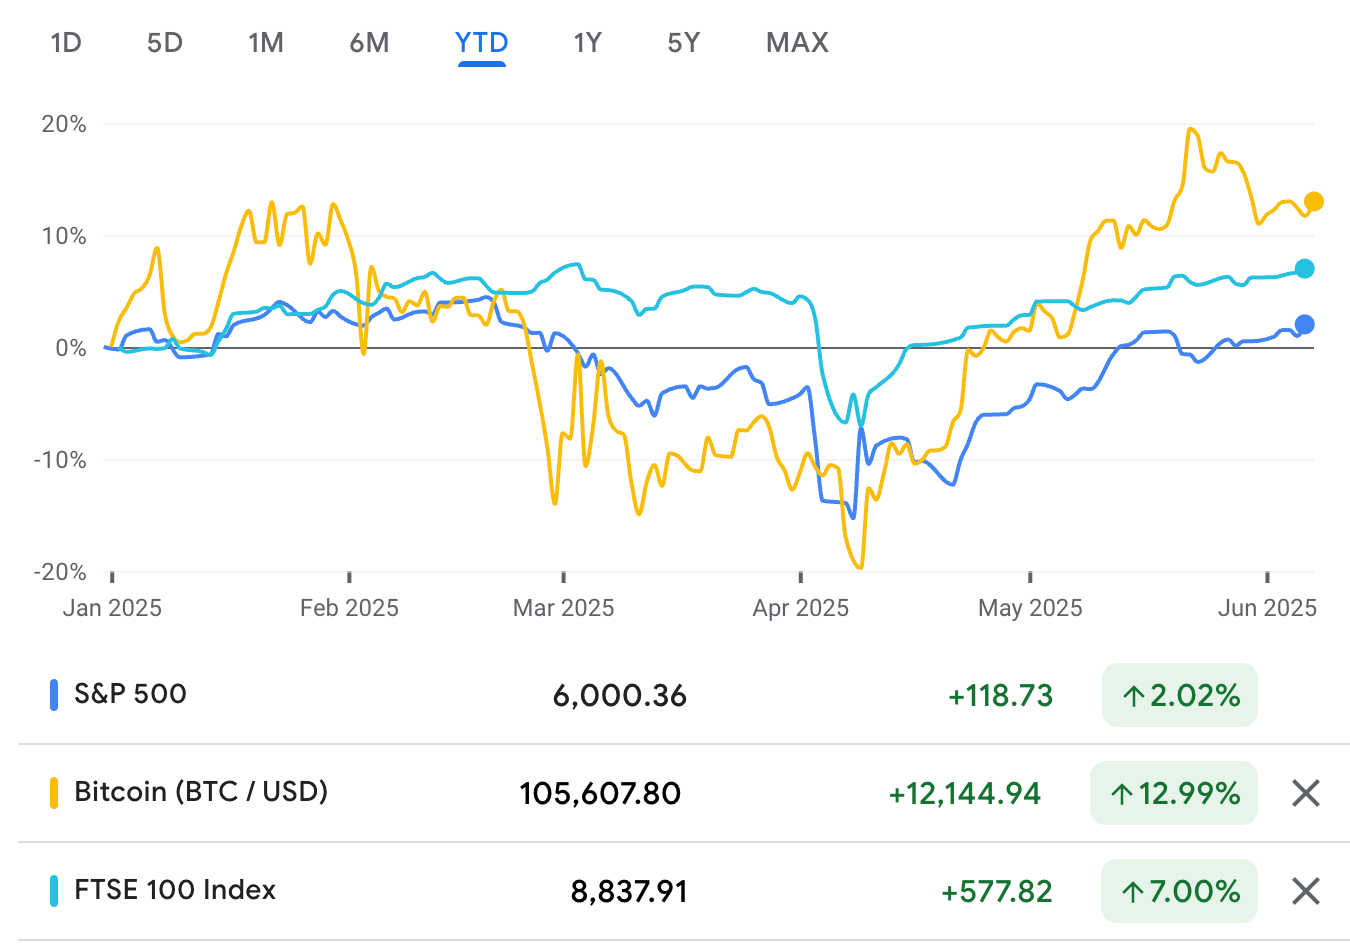The image size is (1350, 952).
Task: Choose the 1M range tab
Action: point(266,43)
